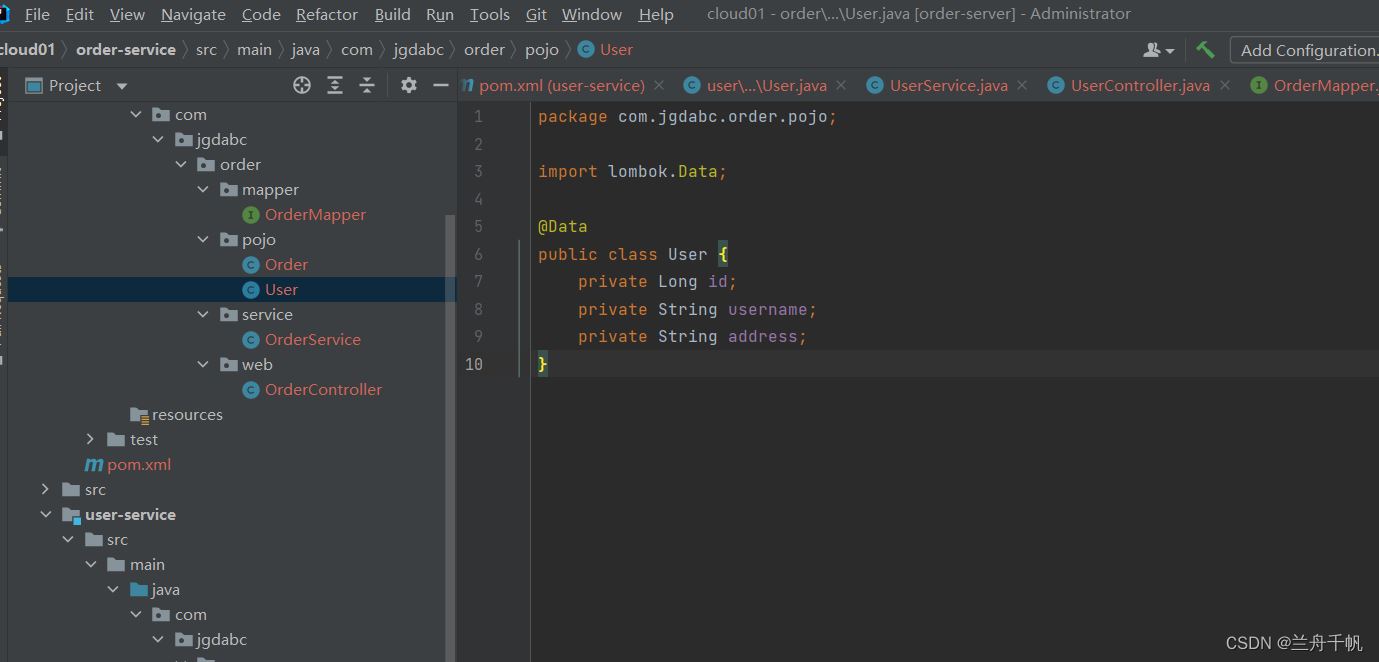Click the OrderService class icon
This screenshot has height=662, width=1379.
pyautogui.click(x=251, y=339)
